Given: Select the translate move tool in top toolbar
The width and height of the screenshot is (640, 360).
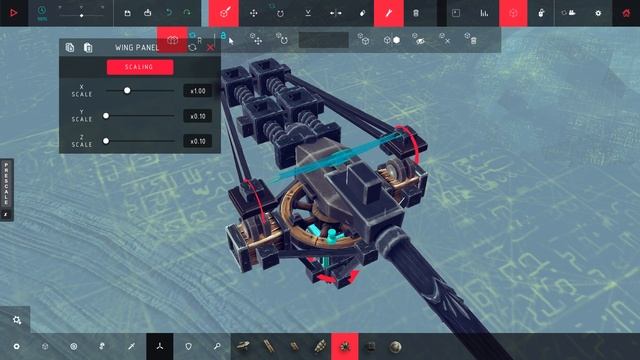Looking at the screenshot, I should point(253,13).
